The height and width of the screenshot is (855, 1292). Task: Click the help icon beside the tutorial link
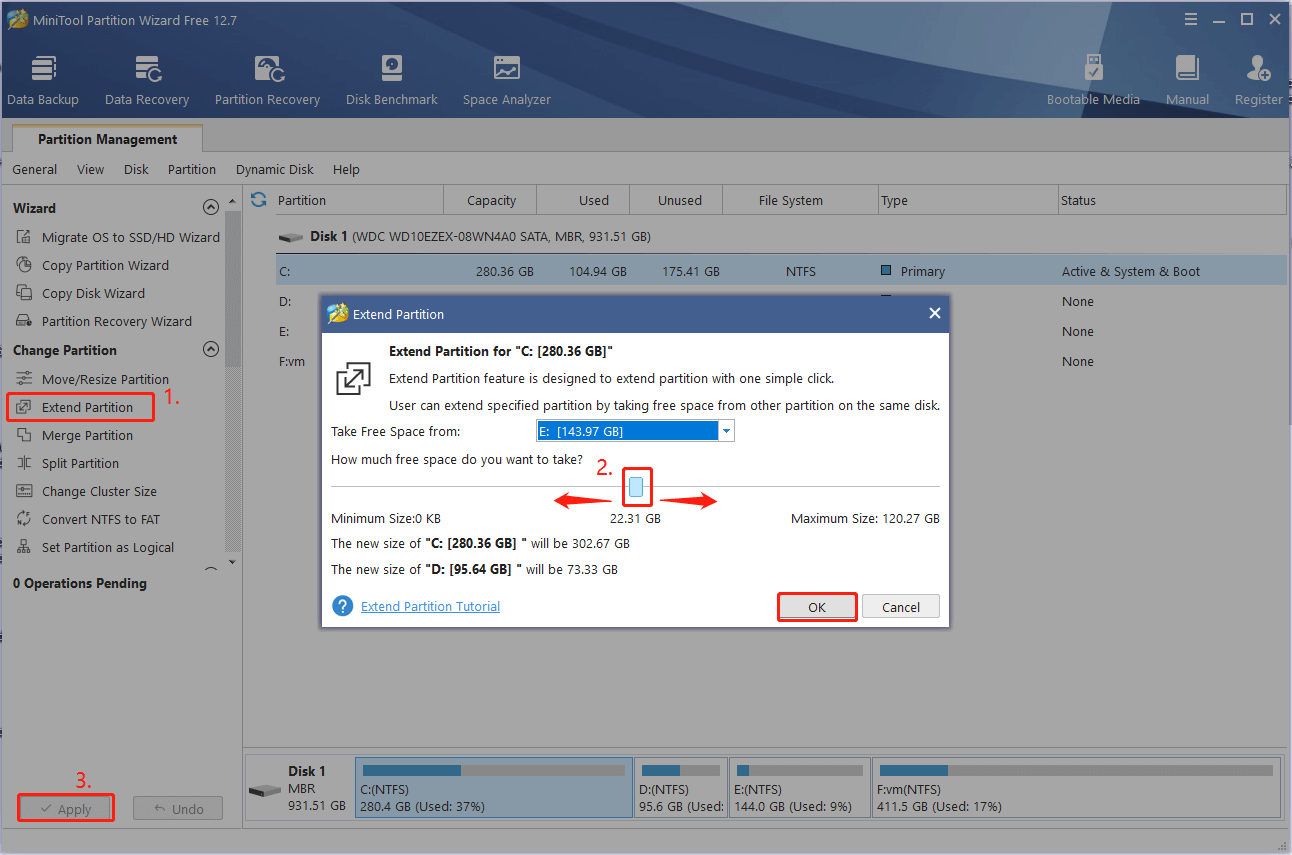(343, 606)
